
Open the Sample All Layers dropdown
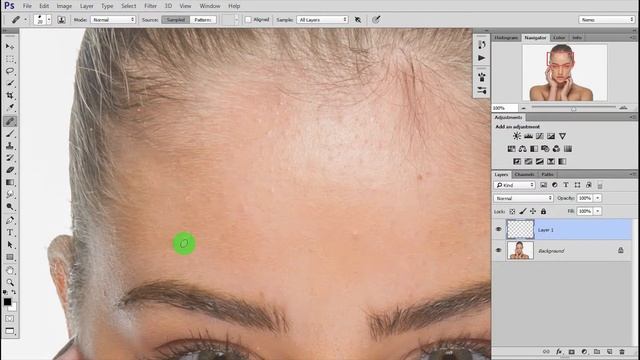coord(322,20)
